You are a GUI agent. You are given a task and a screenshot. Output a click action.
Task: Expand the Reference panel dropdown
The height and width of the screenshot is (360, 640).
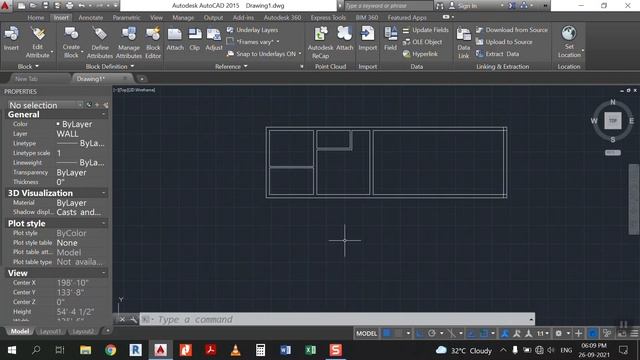point(231,66)
